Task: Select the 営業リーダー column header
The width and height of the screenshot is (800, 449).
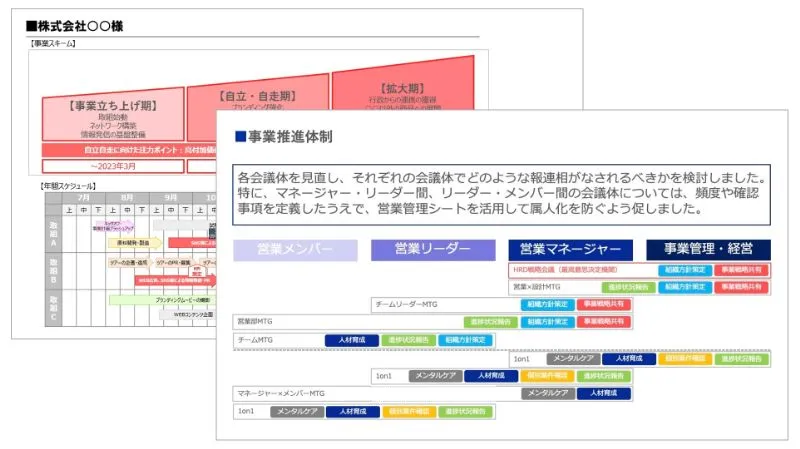Action: pos(433,250)
